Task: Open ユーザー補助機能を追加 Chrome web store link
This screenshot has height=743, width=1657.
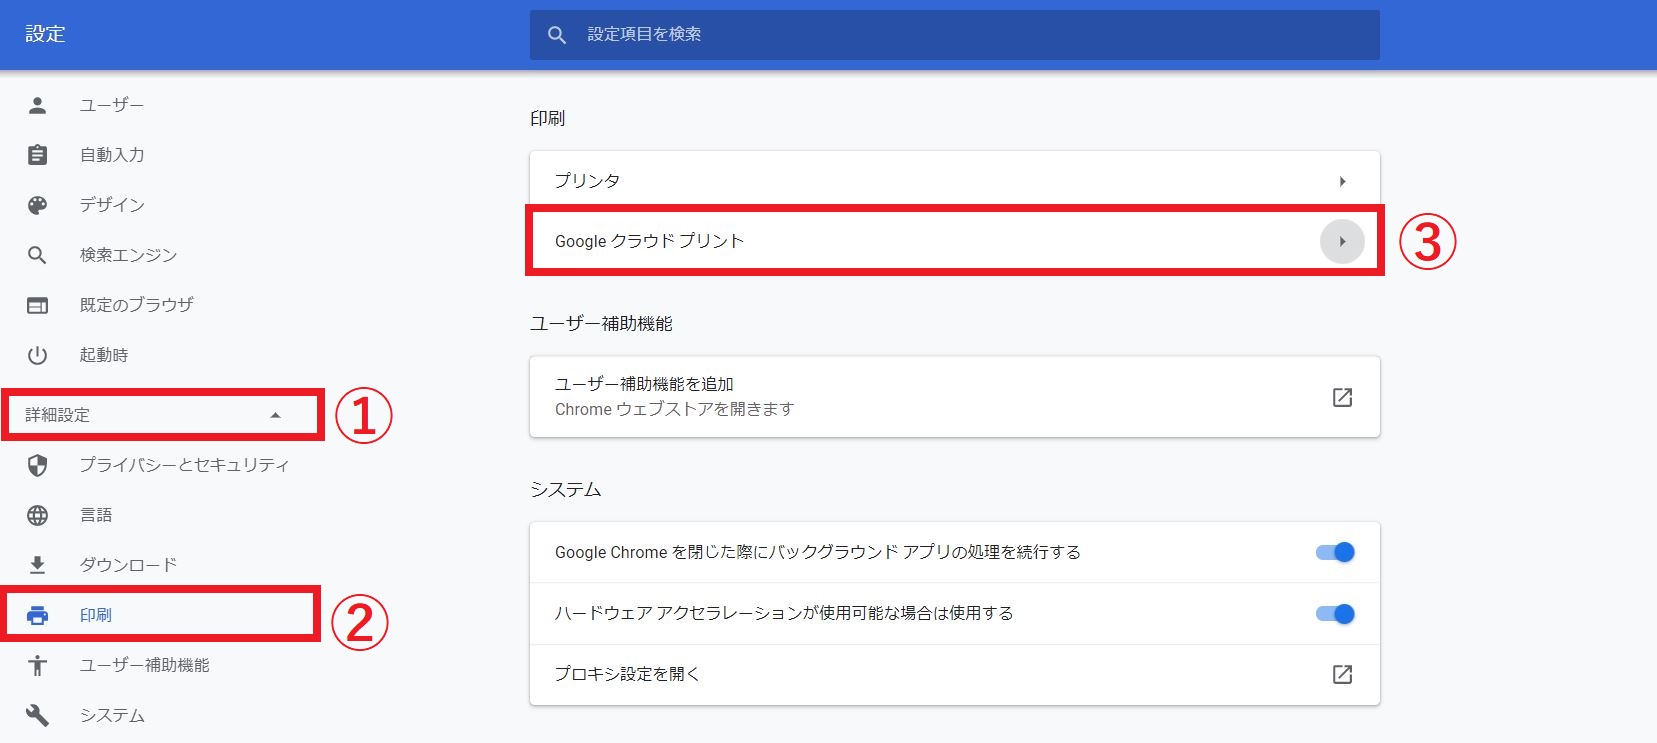Action: (955, 397)
